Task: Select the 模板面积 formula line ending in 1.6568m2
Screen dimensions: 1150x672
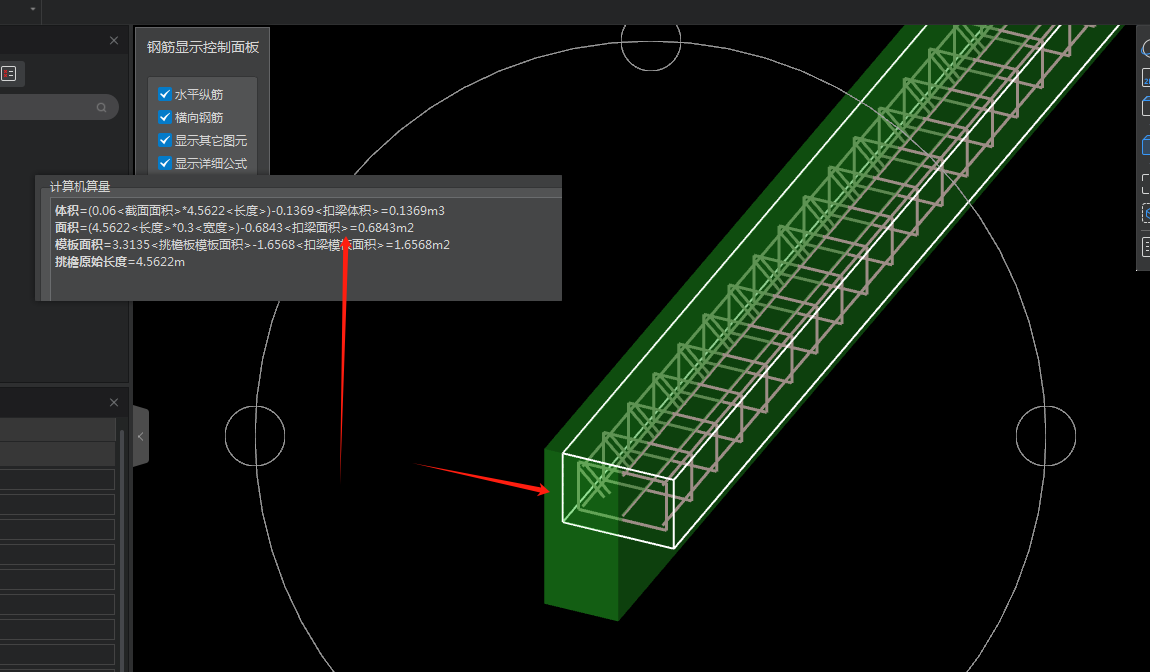Action: 252,244
